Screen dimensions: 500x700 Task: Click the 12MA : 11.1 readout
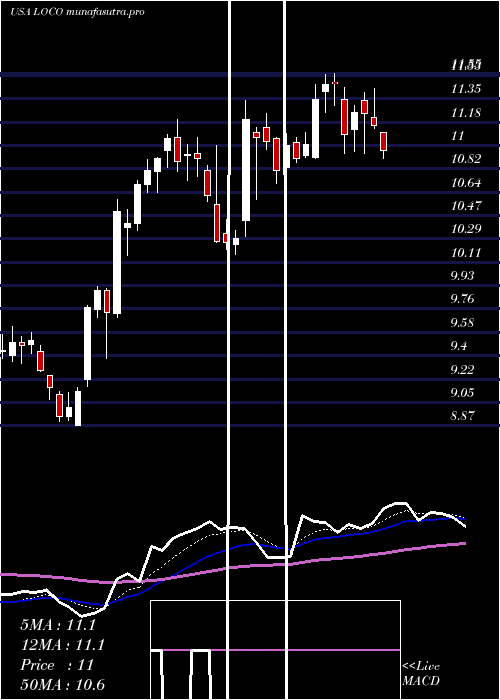[63, 645]
